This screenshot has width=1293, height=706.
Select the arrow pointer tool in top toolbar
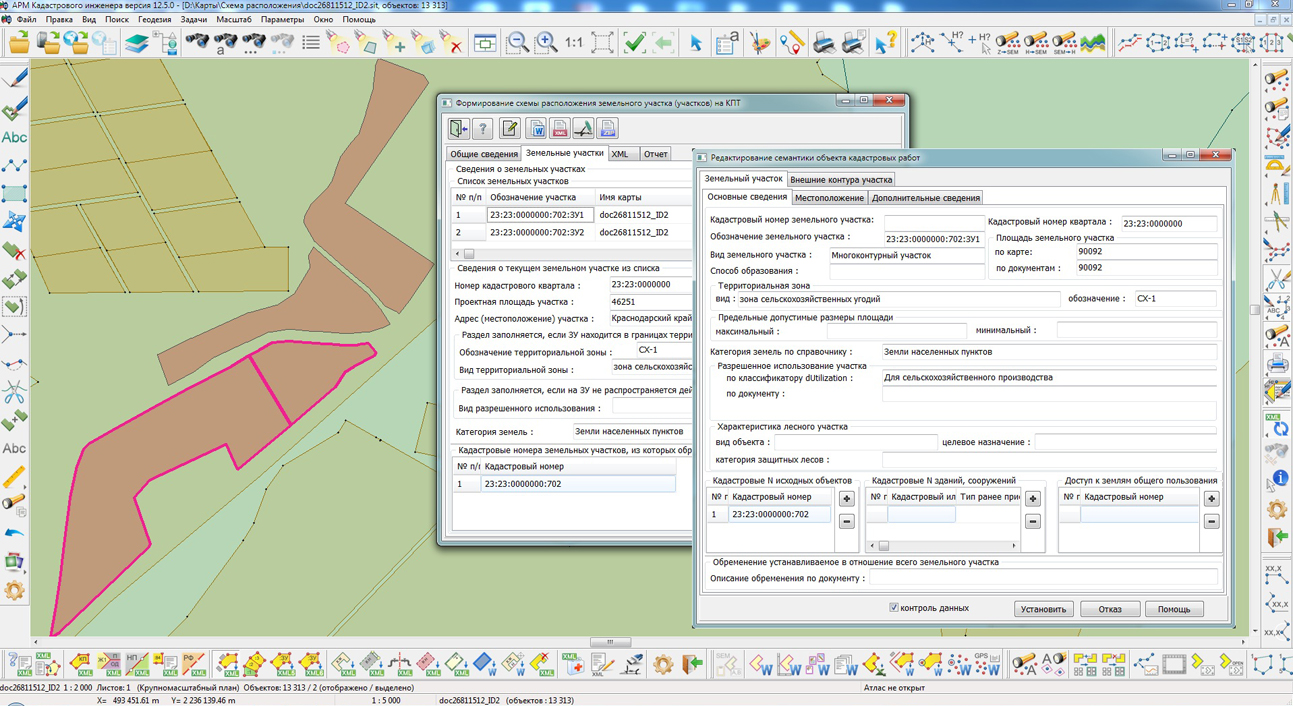click(695, 42)
